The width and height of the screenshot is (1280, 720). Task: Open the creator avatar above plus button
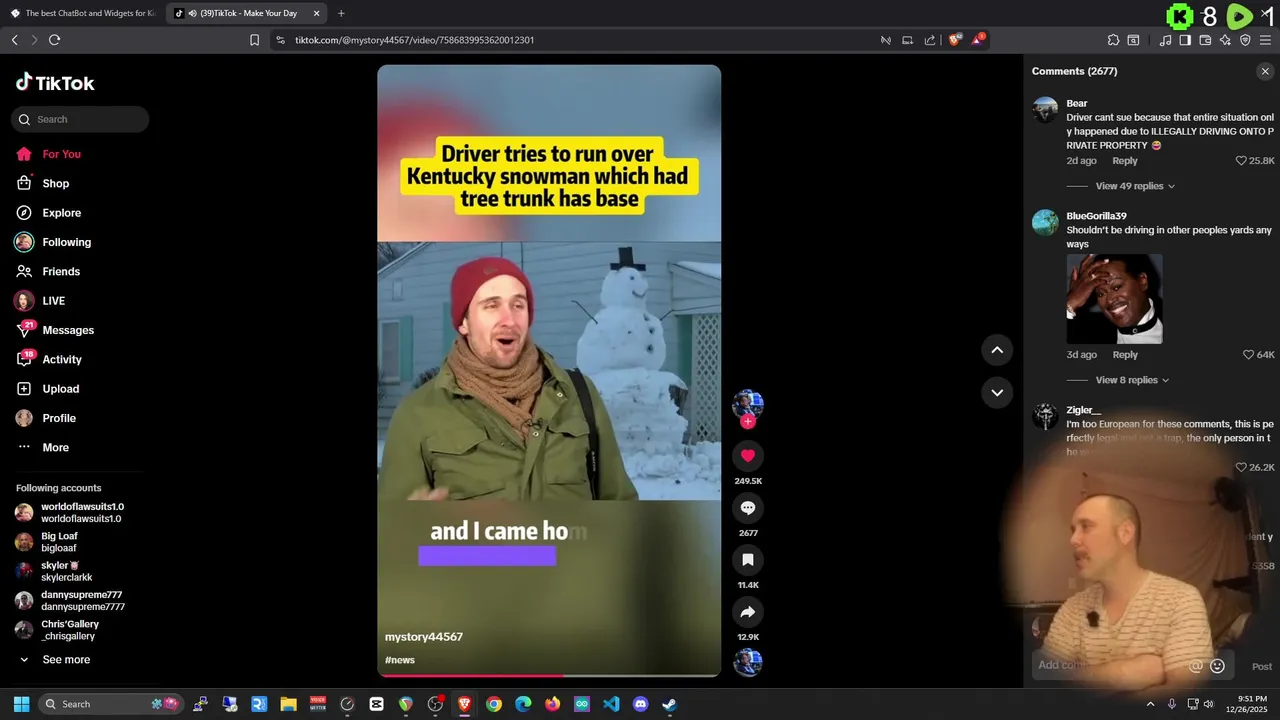click(748, 404)
